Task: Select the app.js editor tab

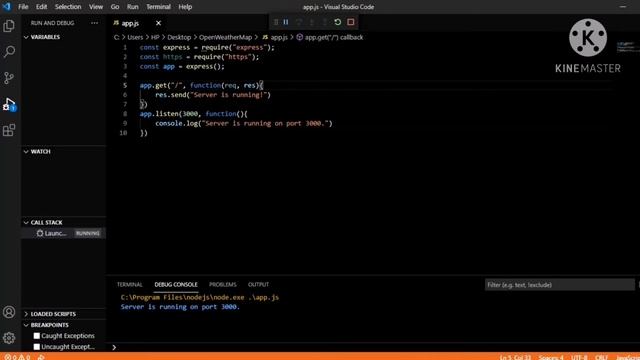Action: (x=131, y=23)
